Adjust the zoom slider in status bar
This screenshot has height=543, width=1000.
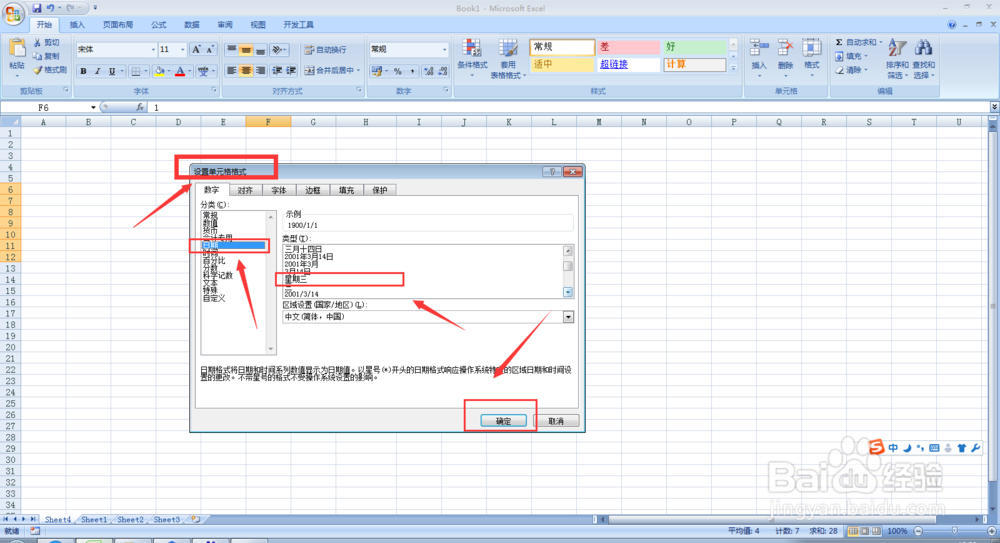954,531
